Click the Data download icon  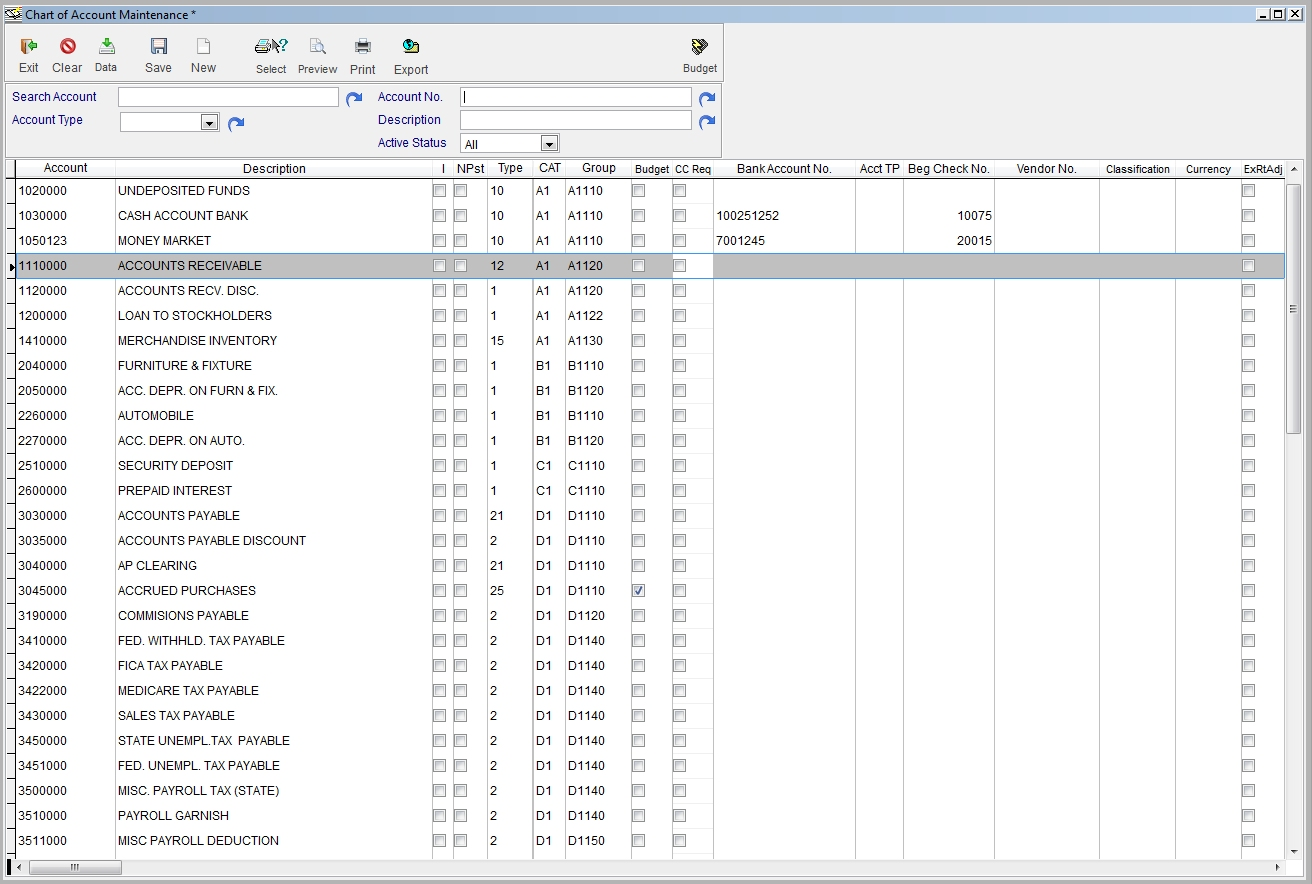tap(106, 47)
